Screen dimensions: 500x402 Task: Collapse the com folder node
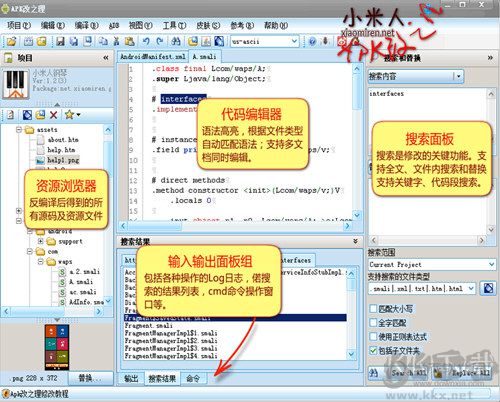30,251
